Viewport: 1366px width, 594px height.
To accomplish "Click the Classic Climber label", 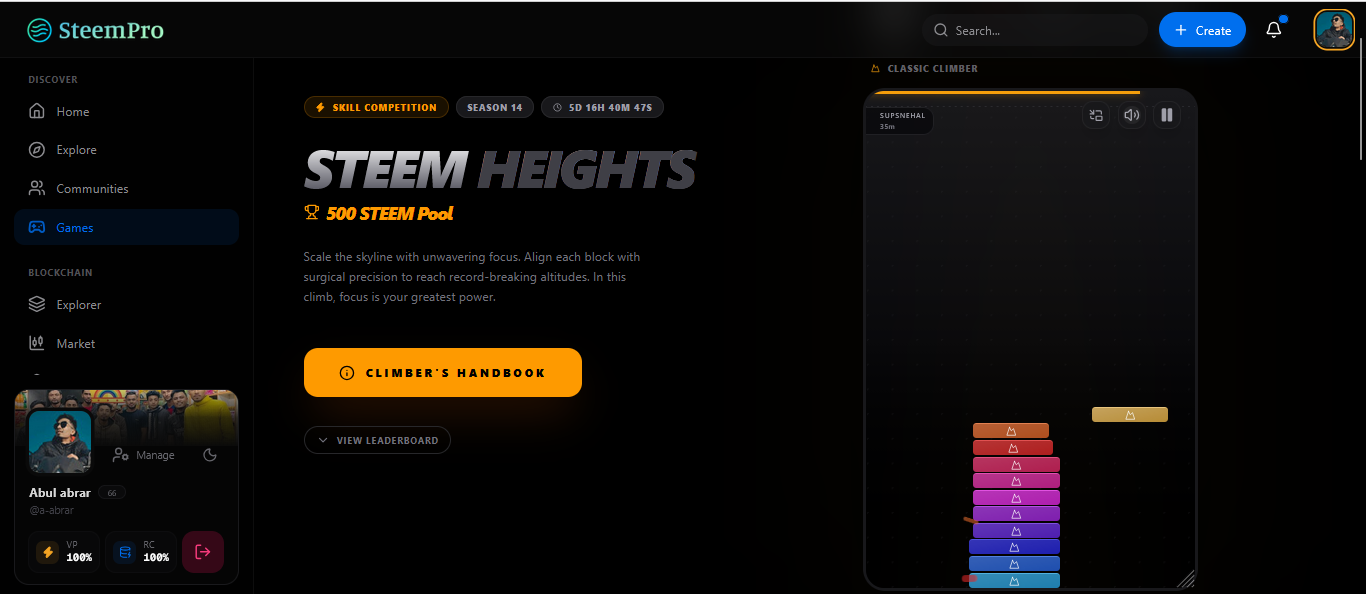I will pos(932,69).
